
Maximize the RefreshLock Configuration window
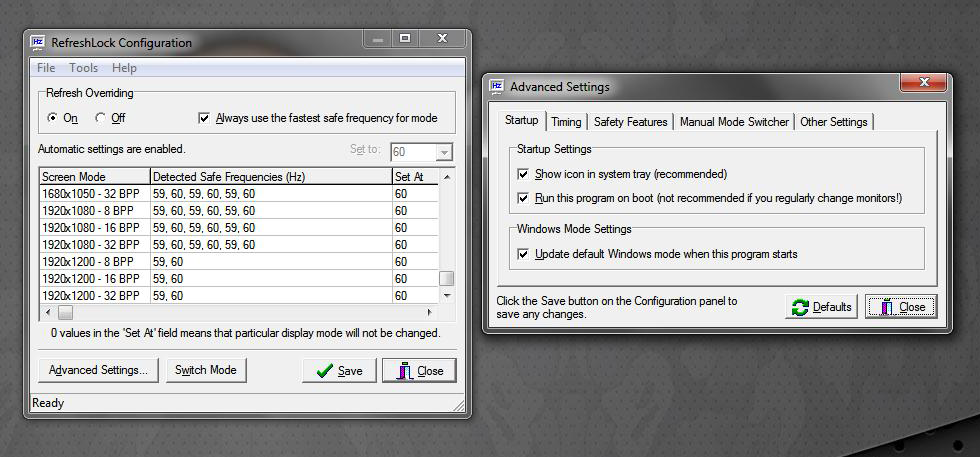[x=405, y=39]
